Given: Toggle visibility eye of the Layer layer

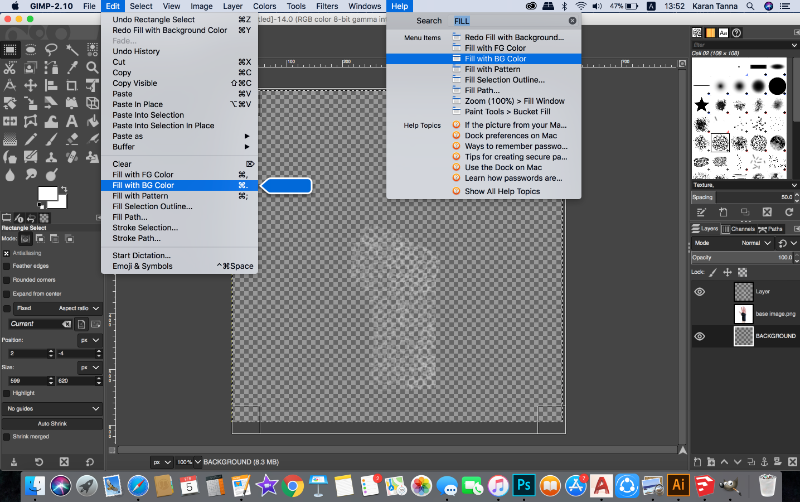Looking at the screenshot, I should (700, 292).
